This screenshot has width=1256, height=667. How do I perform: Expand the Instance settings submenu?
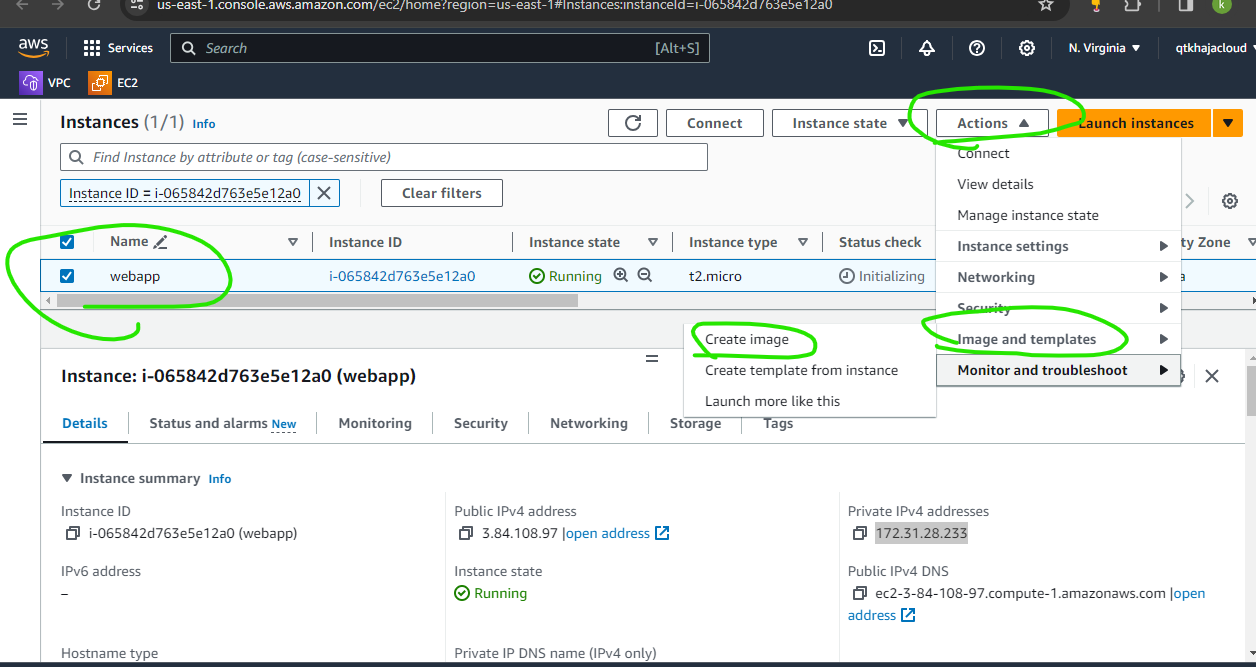[x=1058, y=246]
